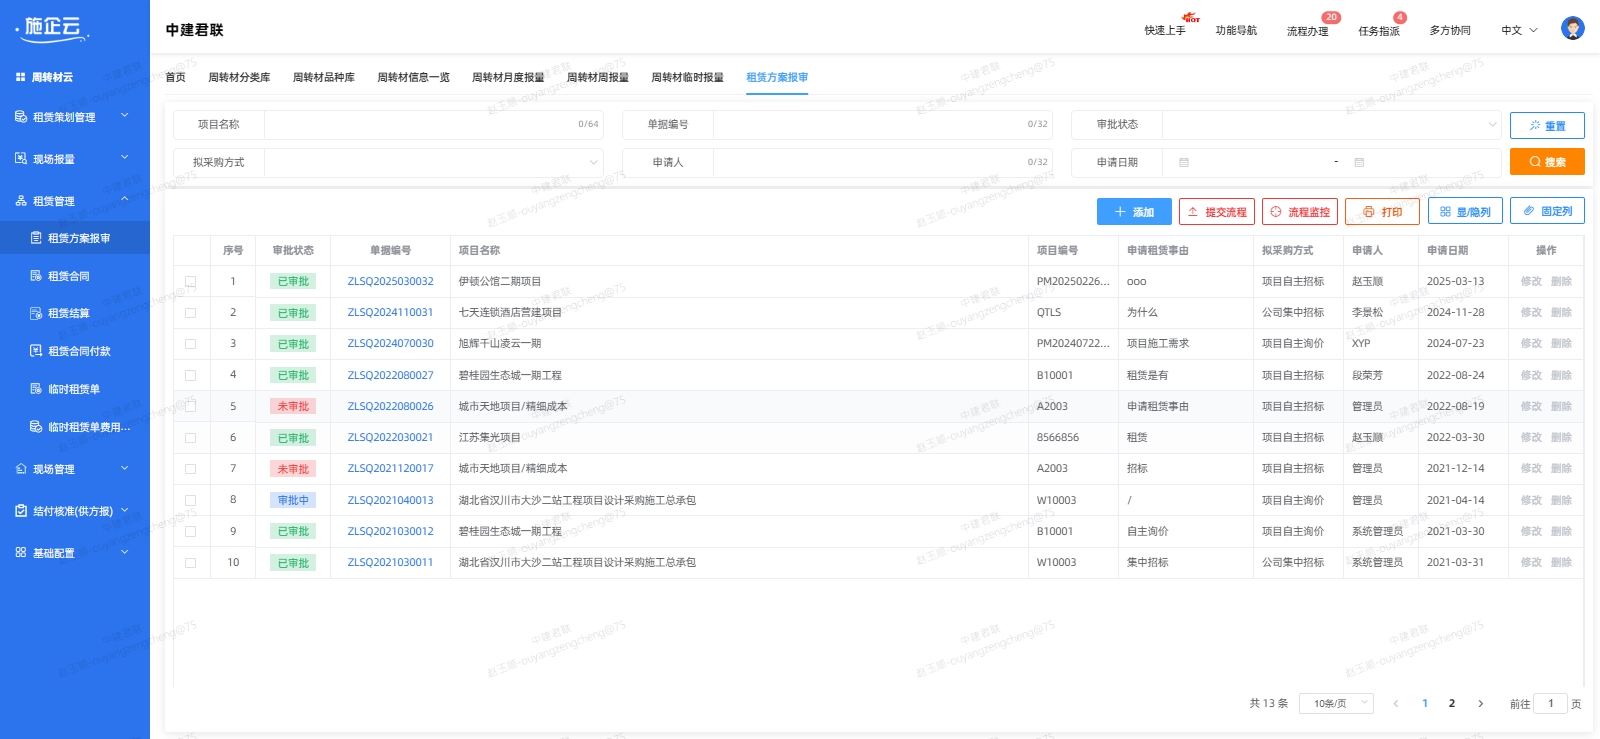Viewport: 1600px width, 739px height.
Task: Click the 显/隐列 column toggle button
Action: [x=1465, y=212]
